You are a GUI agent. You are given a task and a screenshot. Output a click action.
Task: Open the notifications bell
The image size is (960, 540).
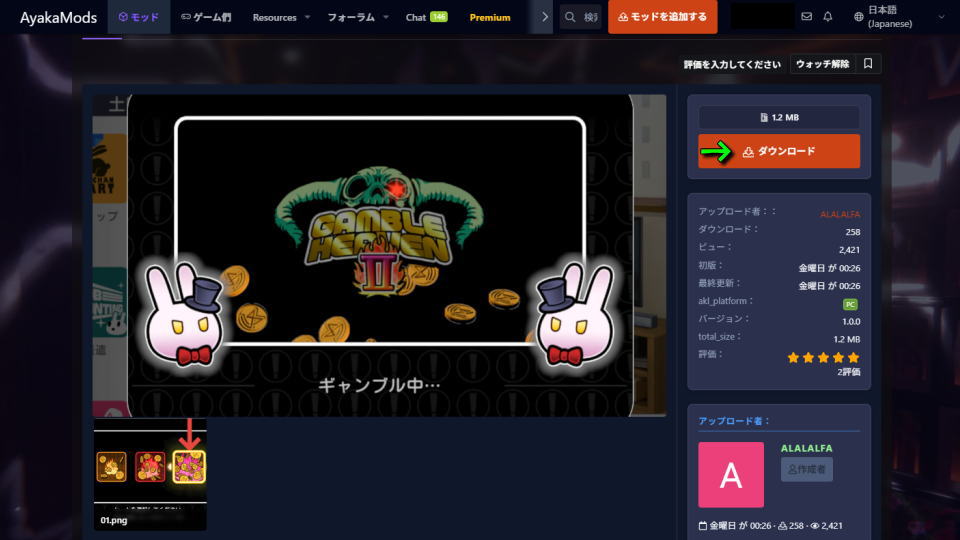(x=828, y=17)
